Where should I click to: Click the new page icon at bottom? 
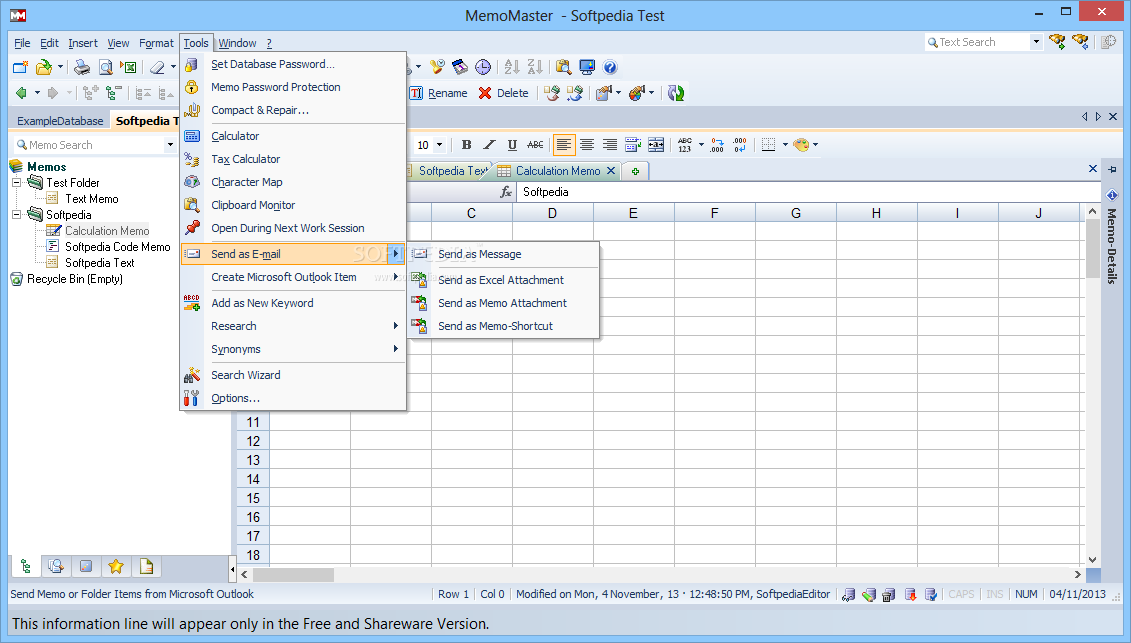click(146, 567)
